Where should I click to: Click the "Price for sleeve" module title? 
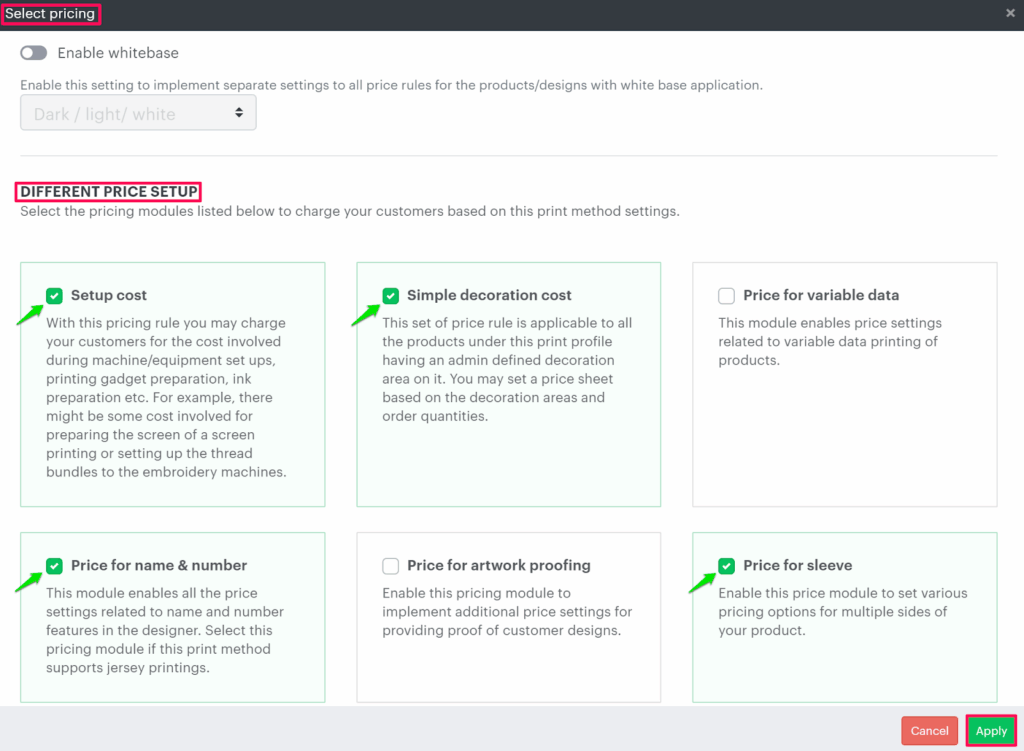pyautogui.click(x=797, y=565)
